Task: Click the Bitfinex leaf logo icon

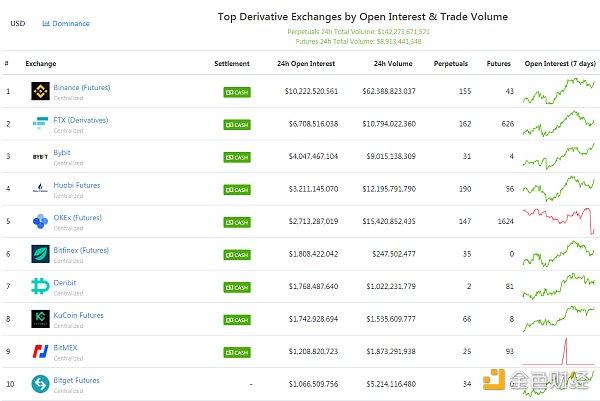Action: tap(40, 254)
